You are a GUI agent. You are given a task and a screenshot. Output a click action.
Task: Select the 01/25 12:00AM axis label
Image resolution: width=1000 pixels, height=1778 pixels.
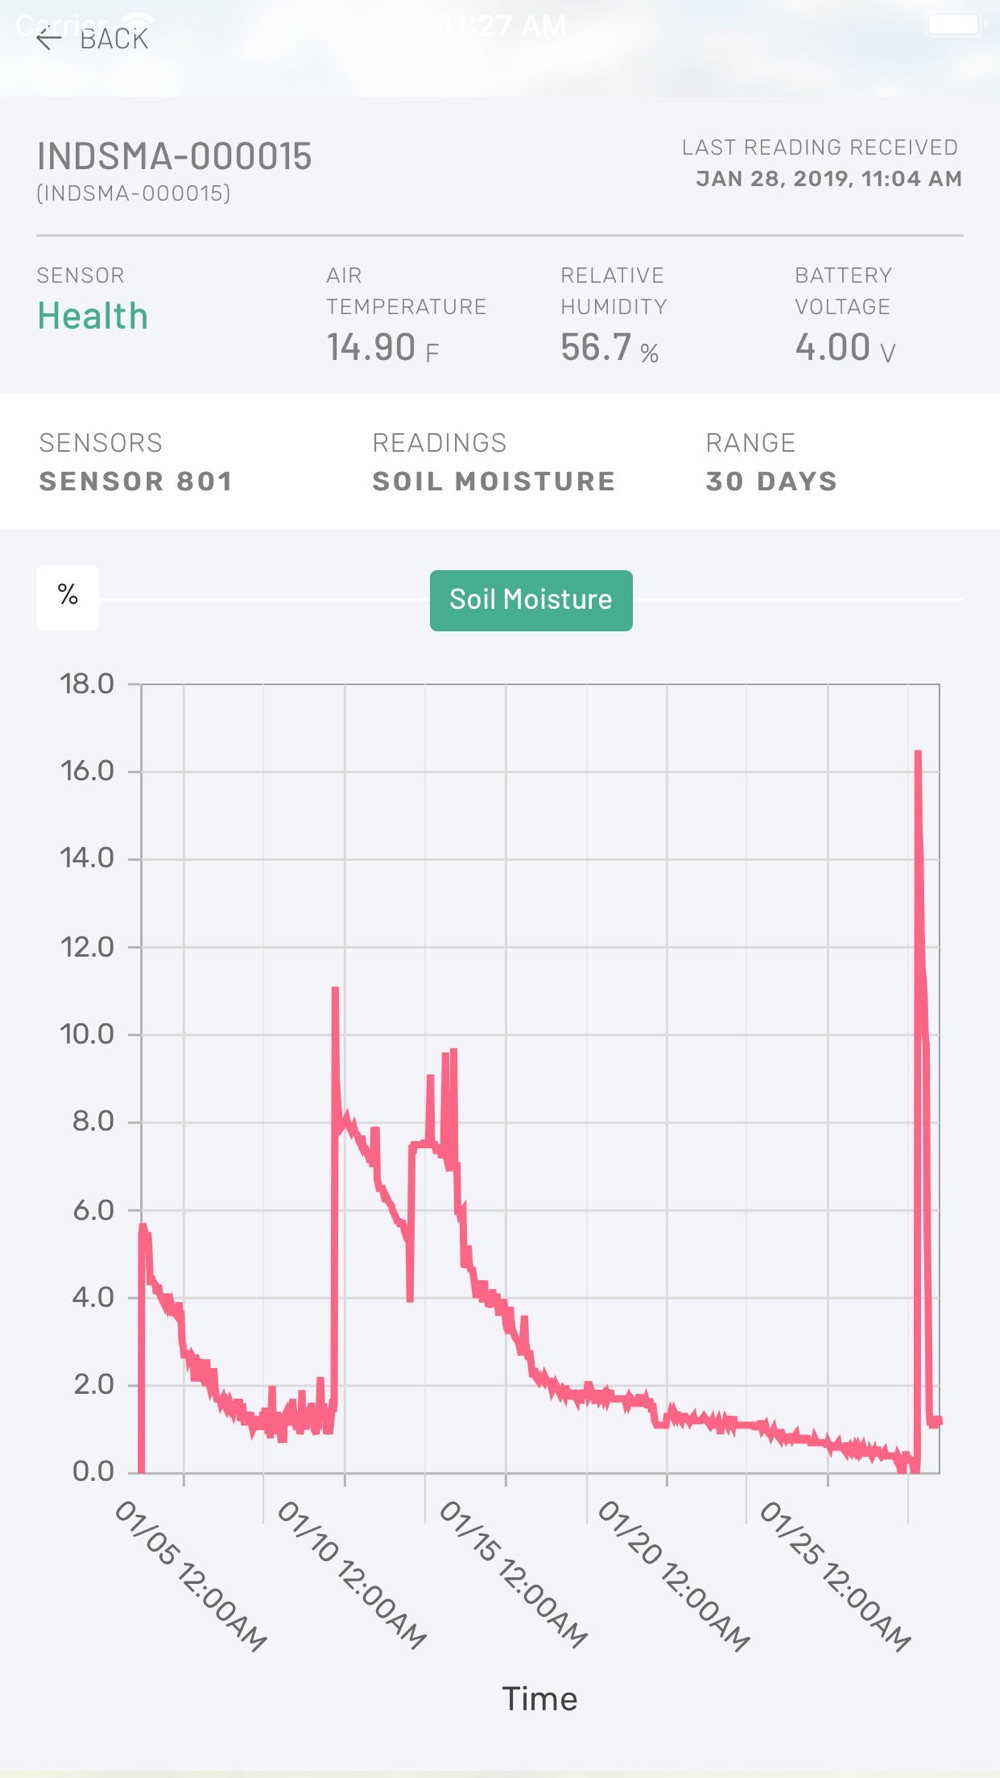(x=835, y=1576)
